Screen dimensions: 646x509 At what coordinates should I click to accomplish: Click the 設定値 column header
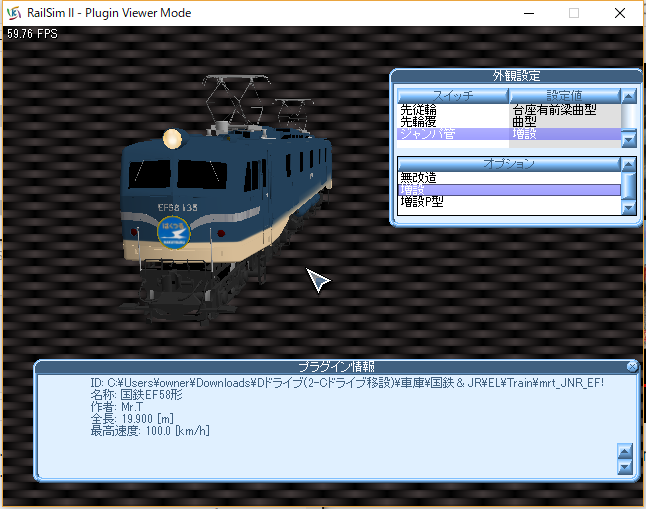[x=564, y=96]
